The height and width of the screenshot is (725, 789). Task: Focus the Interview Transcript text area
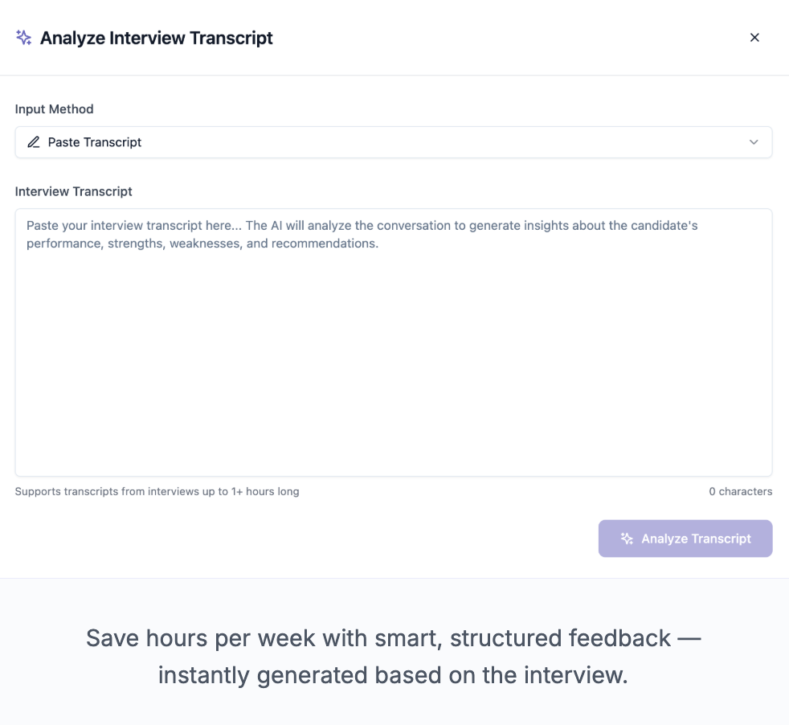393,360
